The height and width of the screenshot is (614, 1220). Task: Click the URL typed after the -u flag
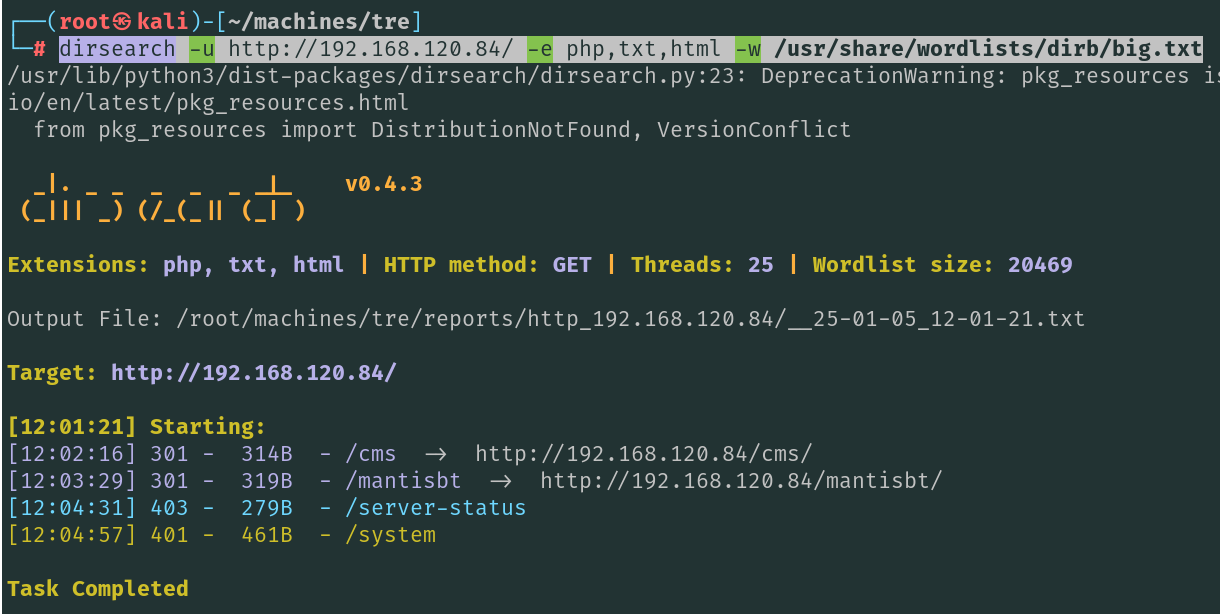(x=371, y=48)
